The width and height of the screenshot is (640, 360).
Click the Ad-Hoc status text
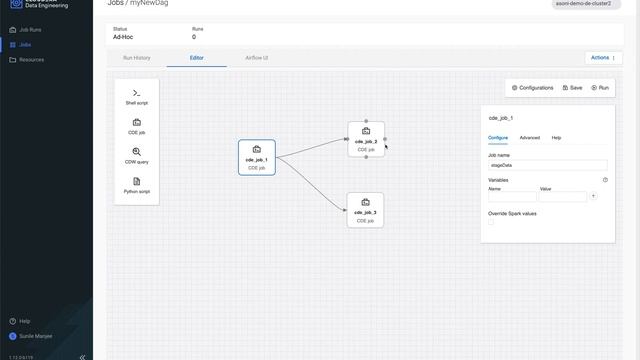(123, 37)
